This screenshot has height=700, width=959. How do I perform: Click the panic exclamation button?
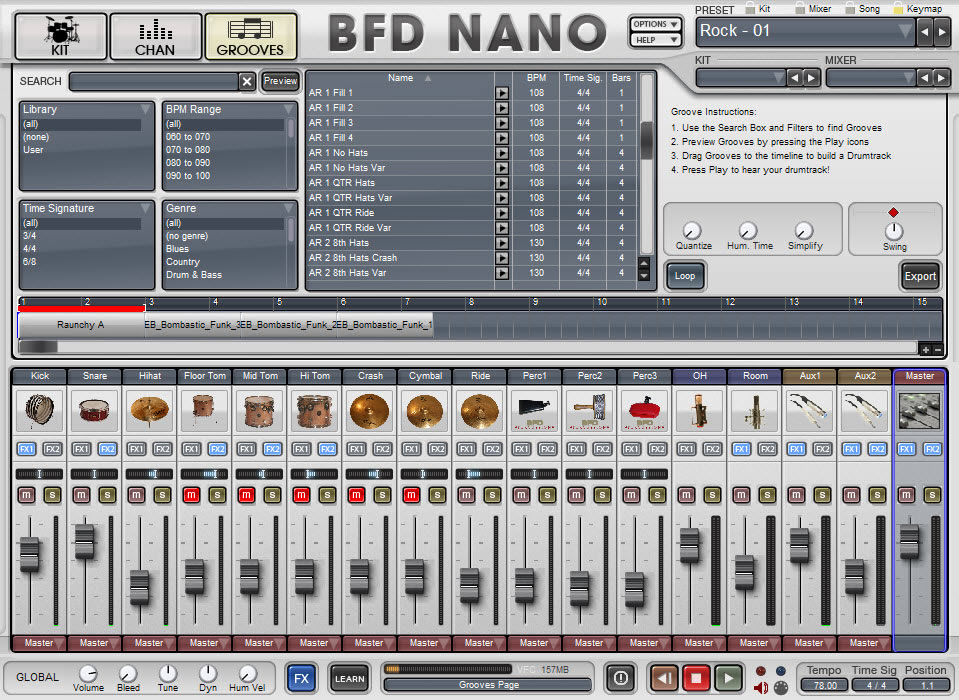point(620,677)
